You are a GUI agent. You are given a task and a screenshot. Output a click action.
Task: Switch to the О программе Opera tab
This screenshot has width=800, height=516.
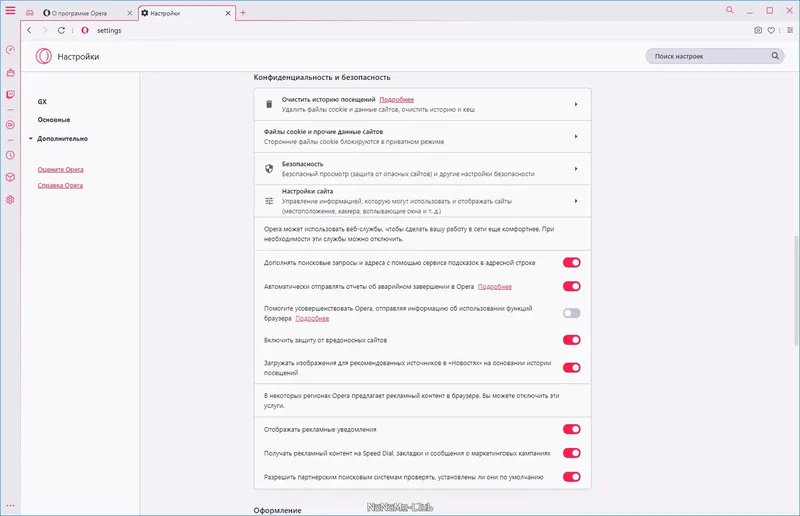(83, 12)
